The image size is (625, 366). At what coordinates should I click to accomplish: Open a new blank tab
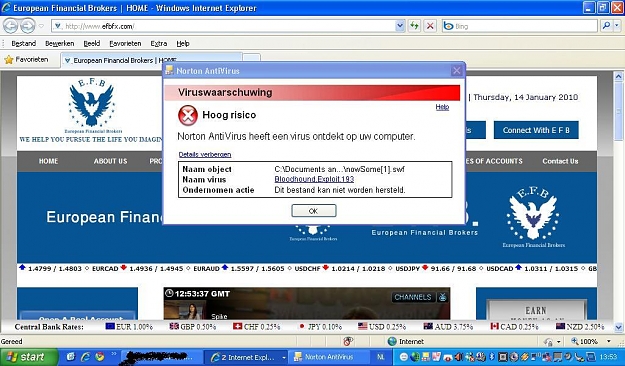coord(252,58)
